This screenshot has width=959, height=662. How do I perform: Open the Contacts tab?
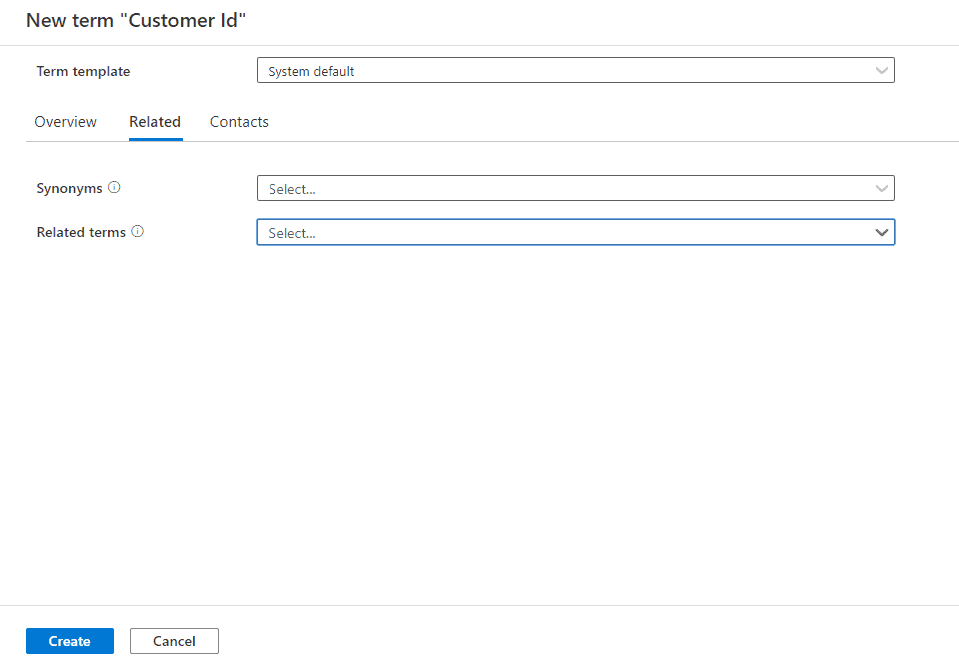coord(239,122)
